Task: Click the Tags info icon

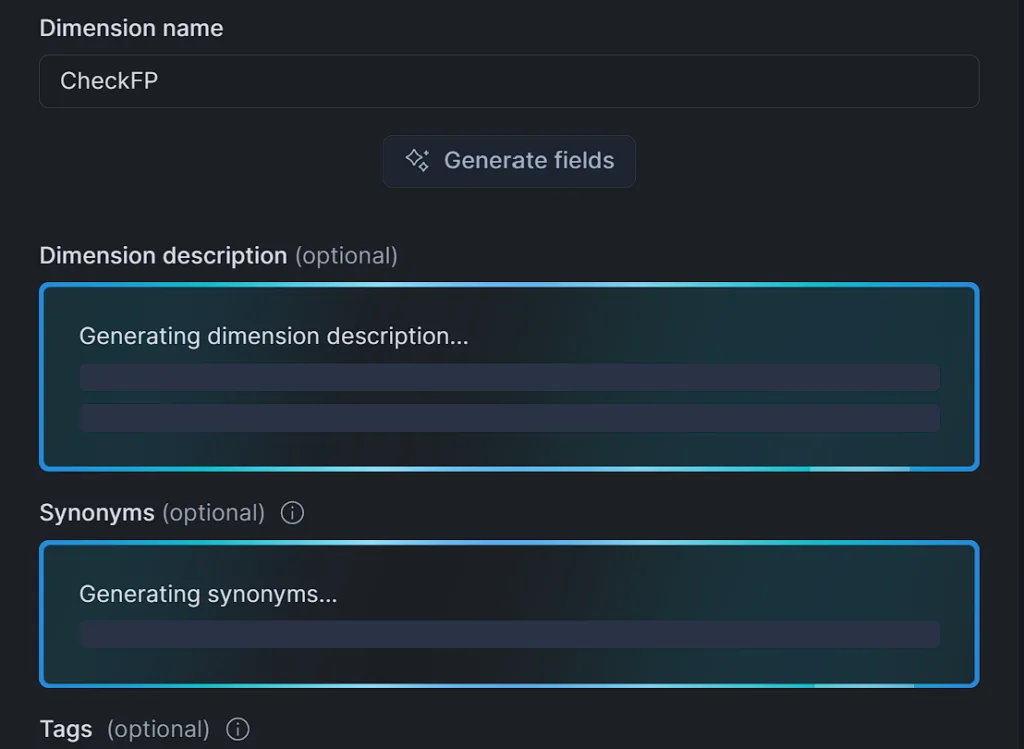Action: pyautogui.click(x=238, y=729)
